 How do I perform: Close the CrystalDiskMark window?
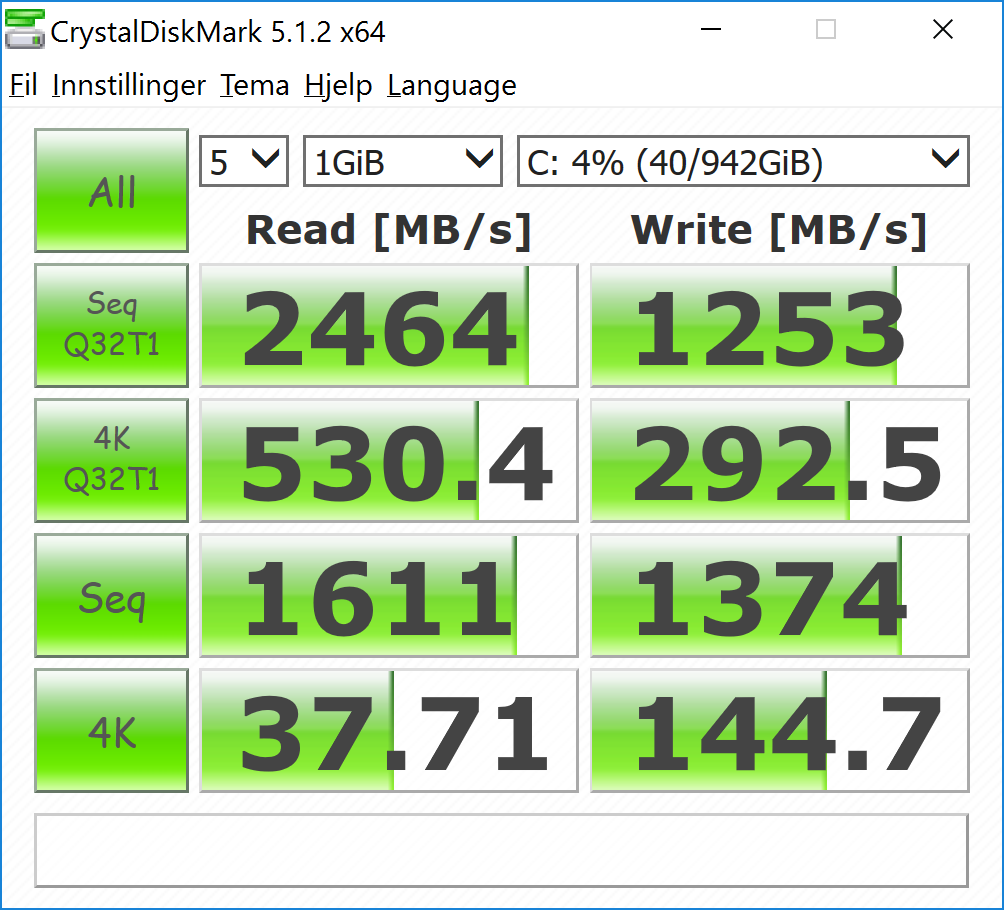click(943, 29)
